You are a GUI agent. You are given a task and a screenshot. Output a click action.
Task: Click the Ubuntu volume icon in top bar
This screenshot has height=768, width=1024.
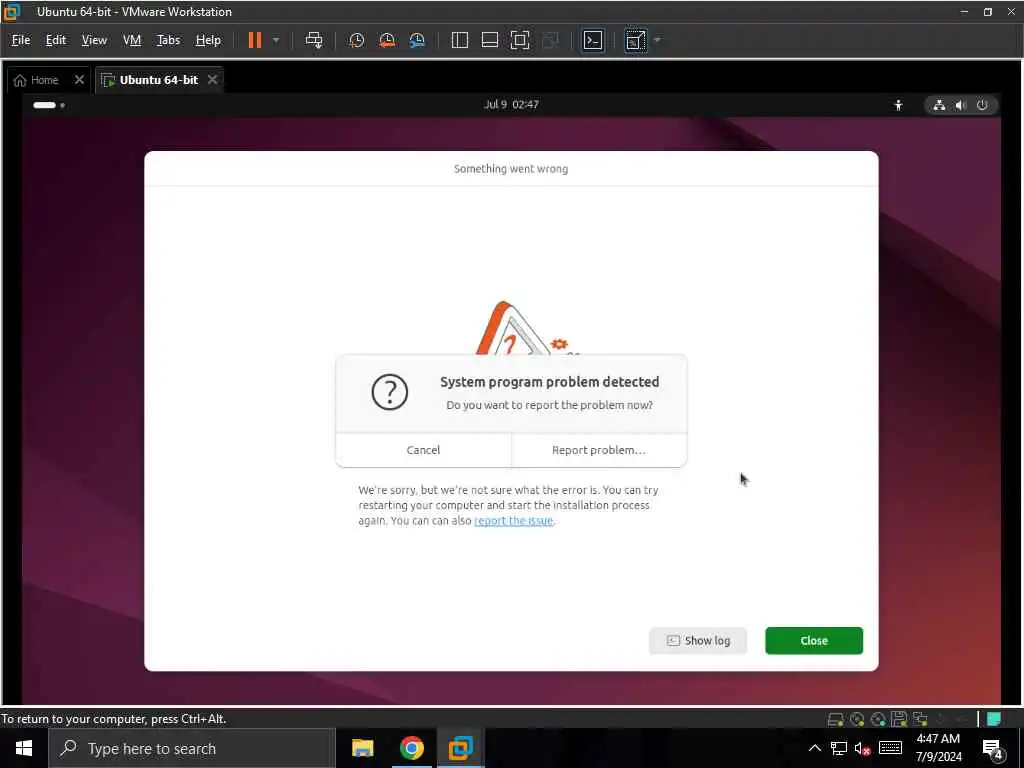960,105
